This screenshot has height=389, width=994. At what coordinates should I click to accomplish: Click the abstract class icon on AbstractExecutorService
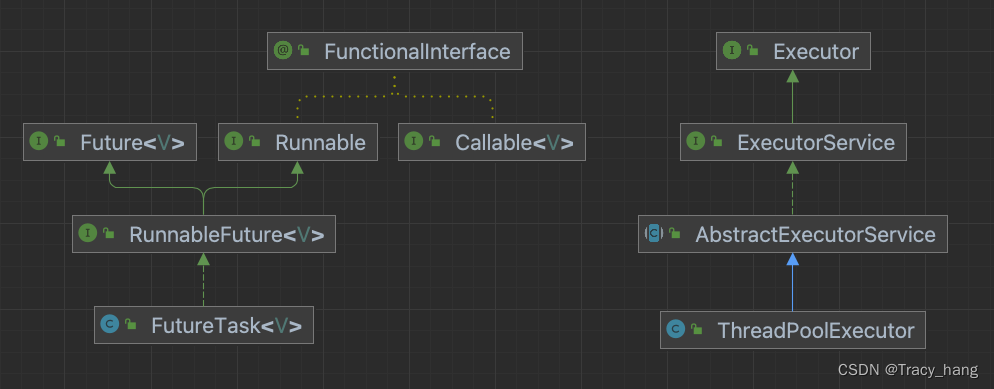click(654, 233)
